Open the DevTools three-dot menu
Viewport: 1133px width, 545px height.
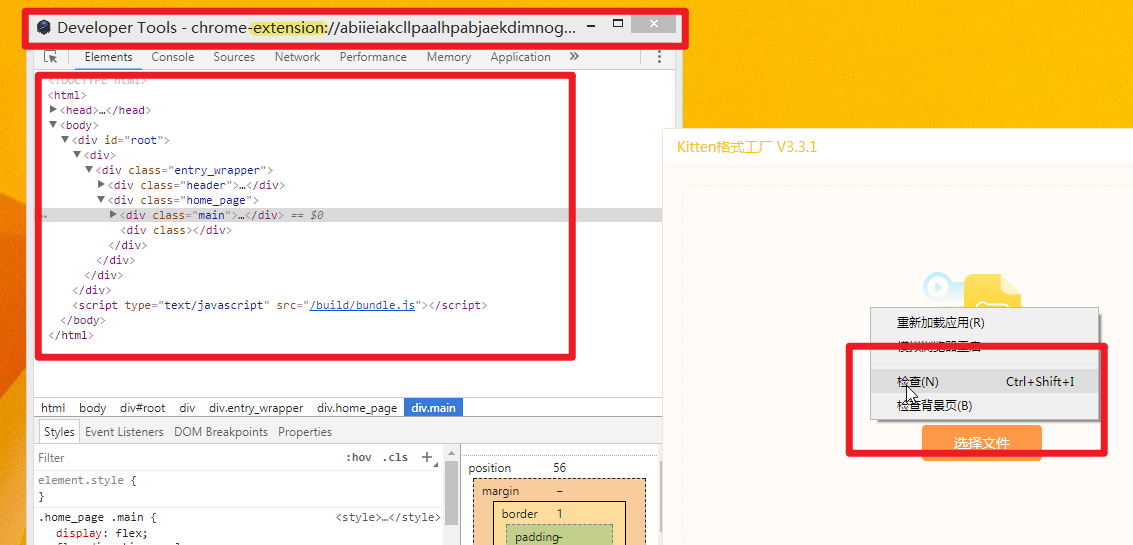point(659,57)
